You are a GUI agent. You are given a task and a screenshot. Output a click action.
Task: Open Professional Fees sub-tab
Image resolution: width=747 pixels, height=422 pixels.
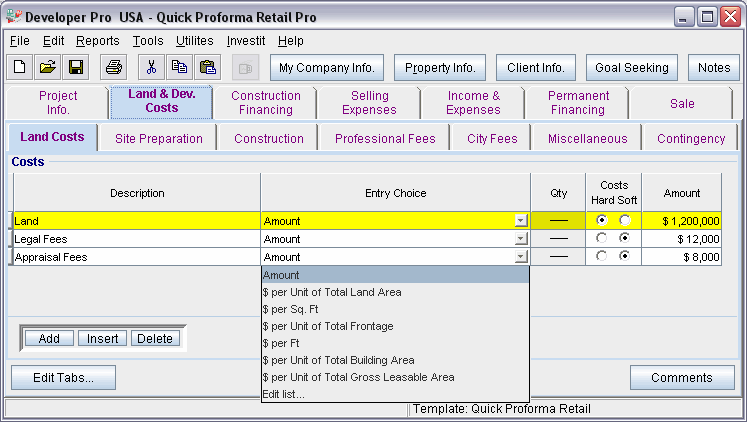385,139
